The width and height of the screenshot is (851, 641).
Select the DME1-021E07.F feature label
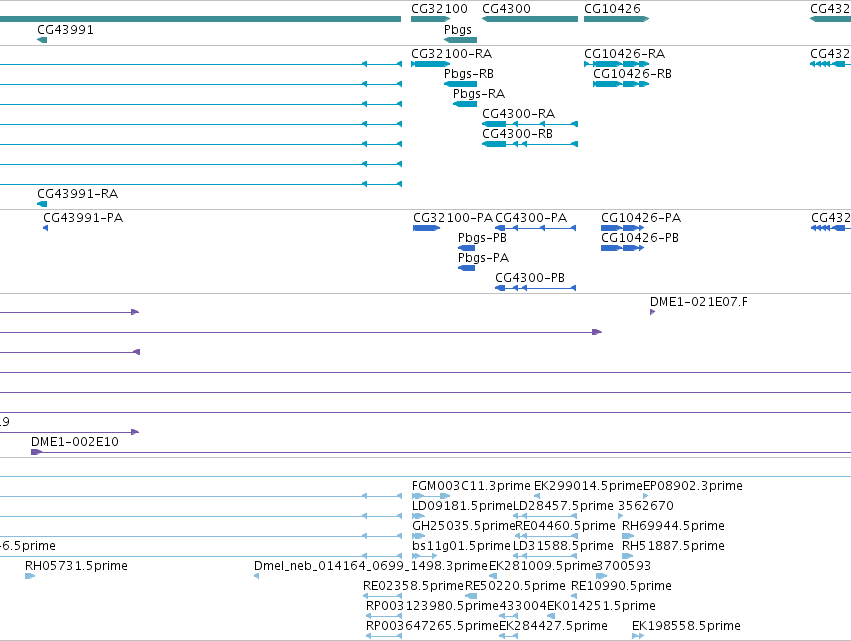[698, 302]
